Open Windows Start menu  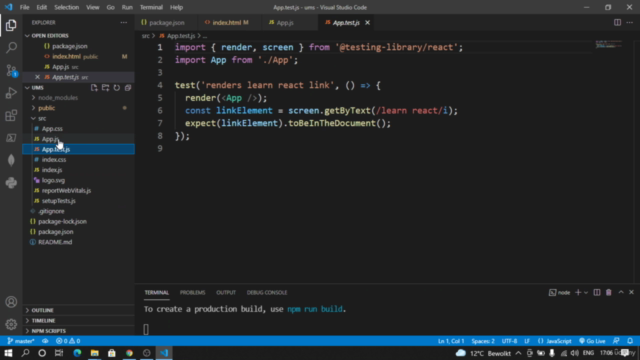click(8, 353)
